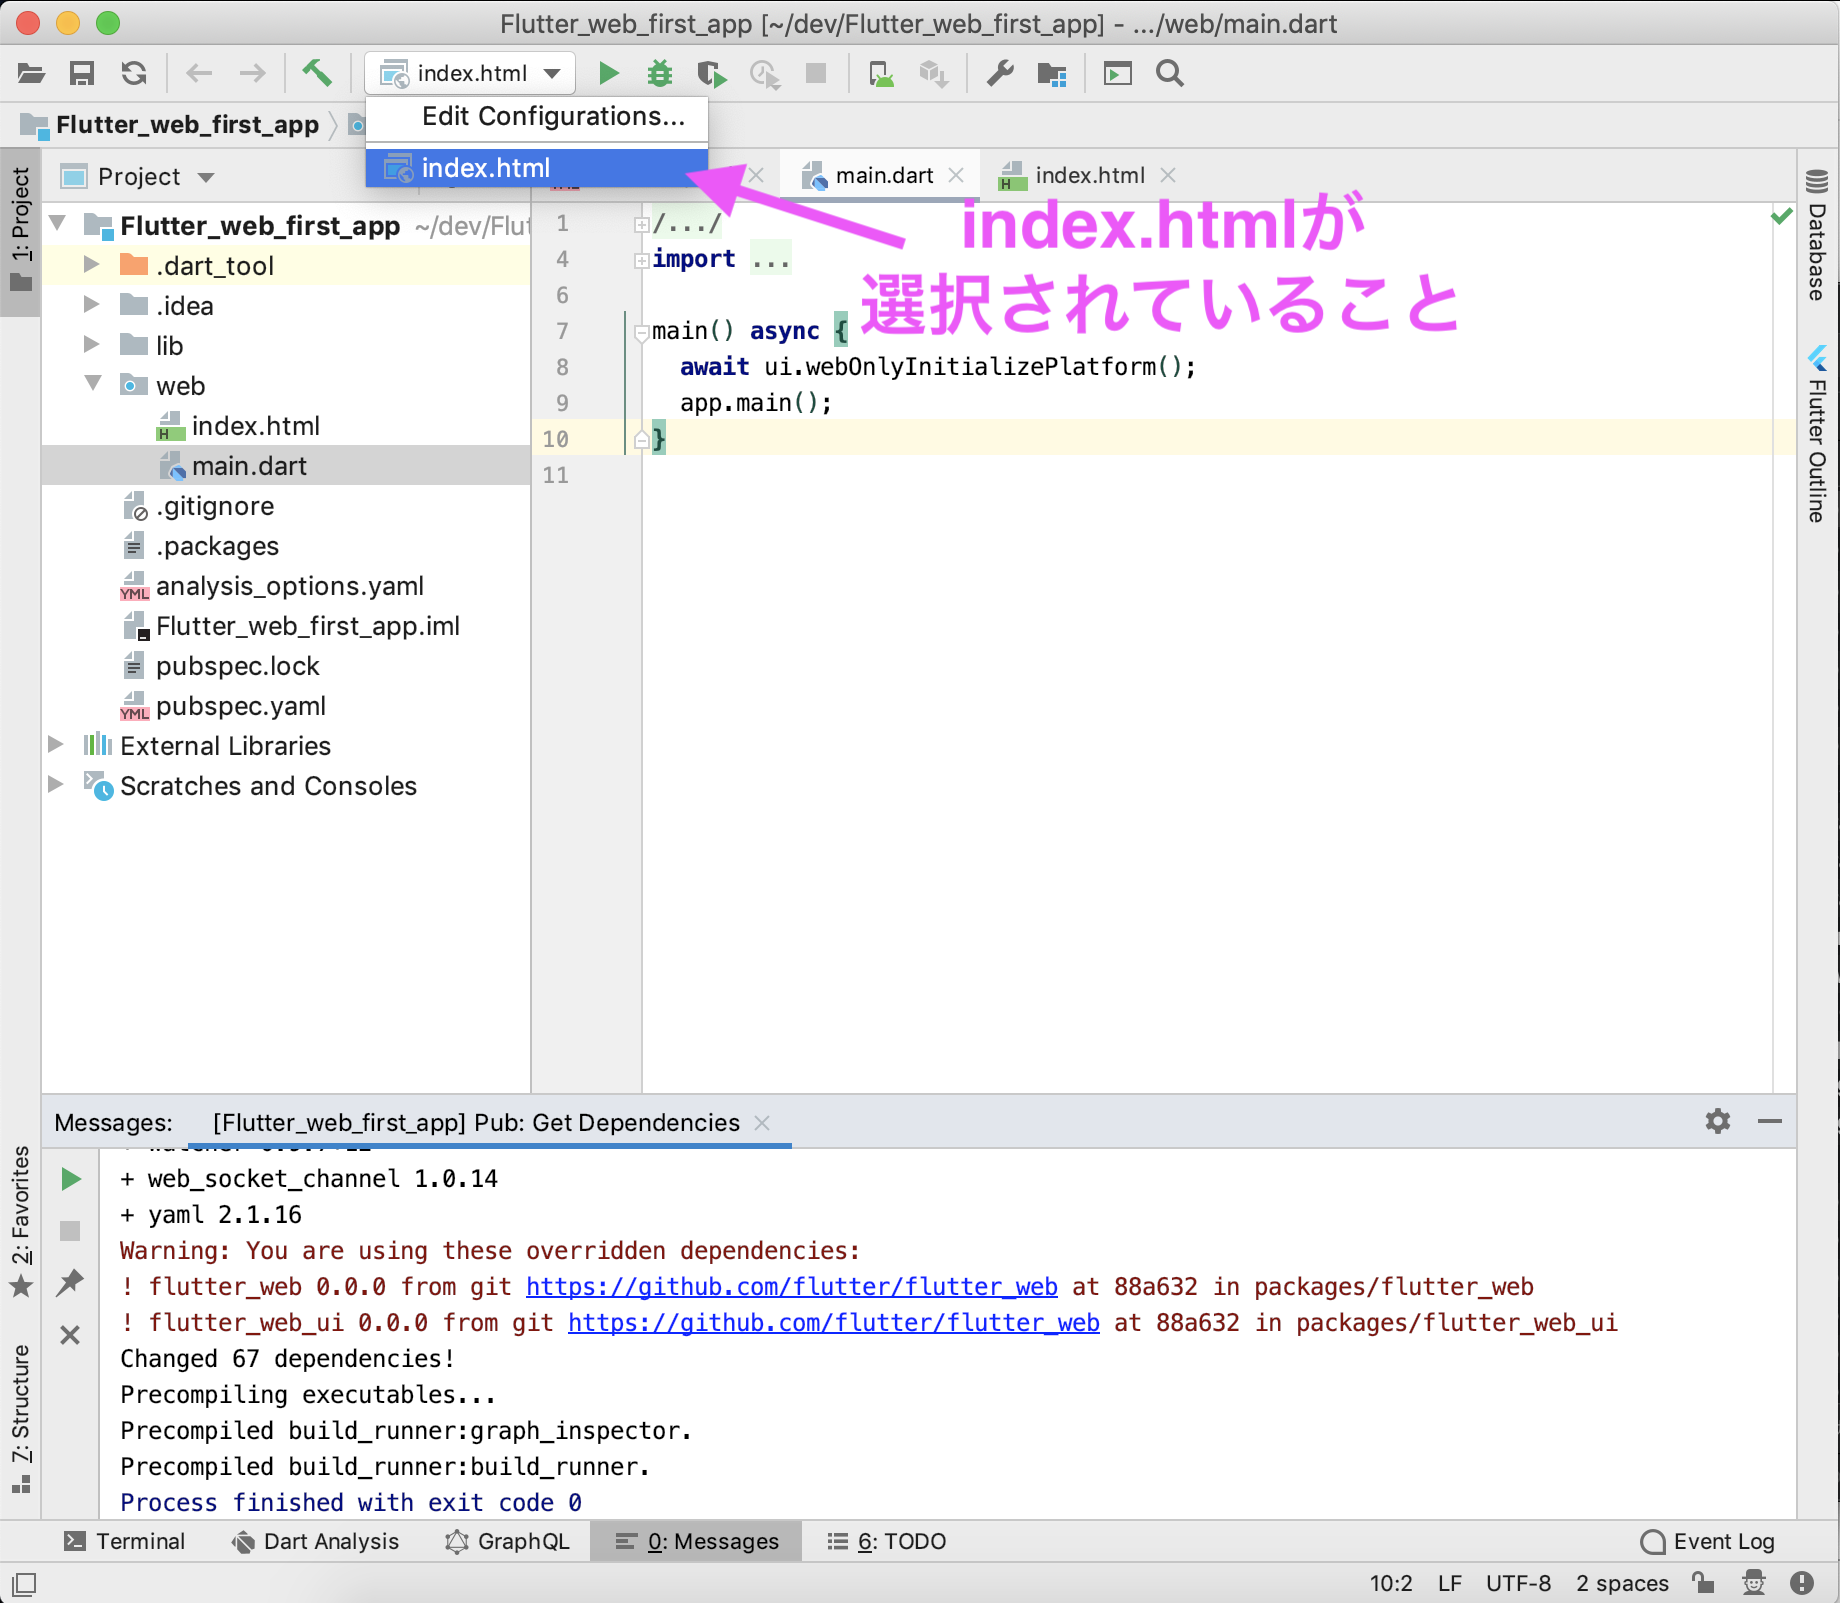
Task: Click the stop icon in Messages panel
Action: coord(70,1231)
